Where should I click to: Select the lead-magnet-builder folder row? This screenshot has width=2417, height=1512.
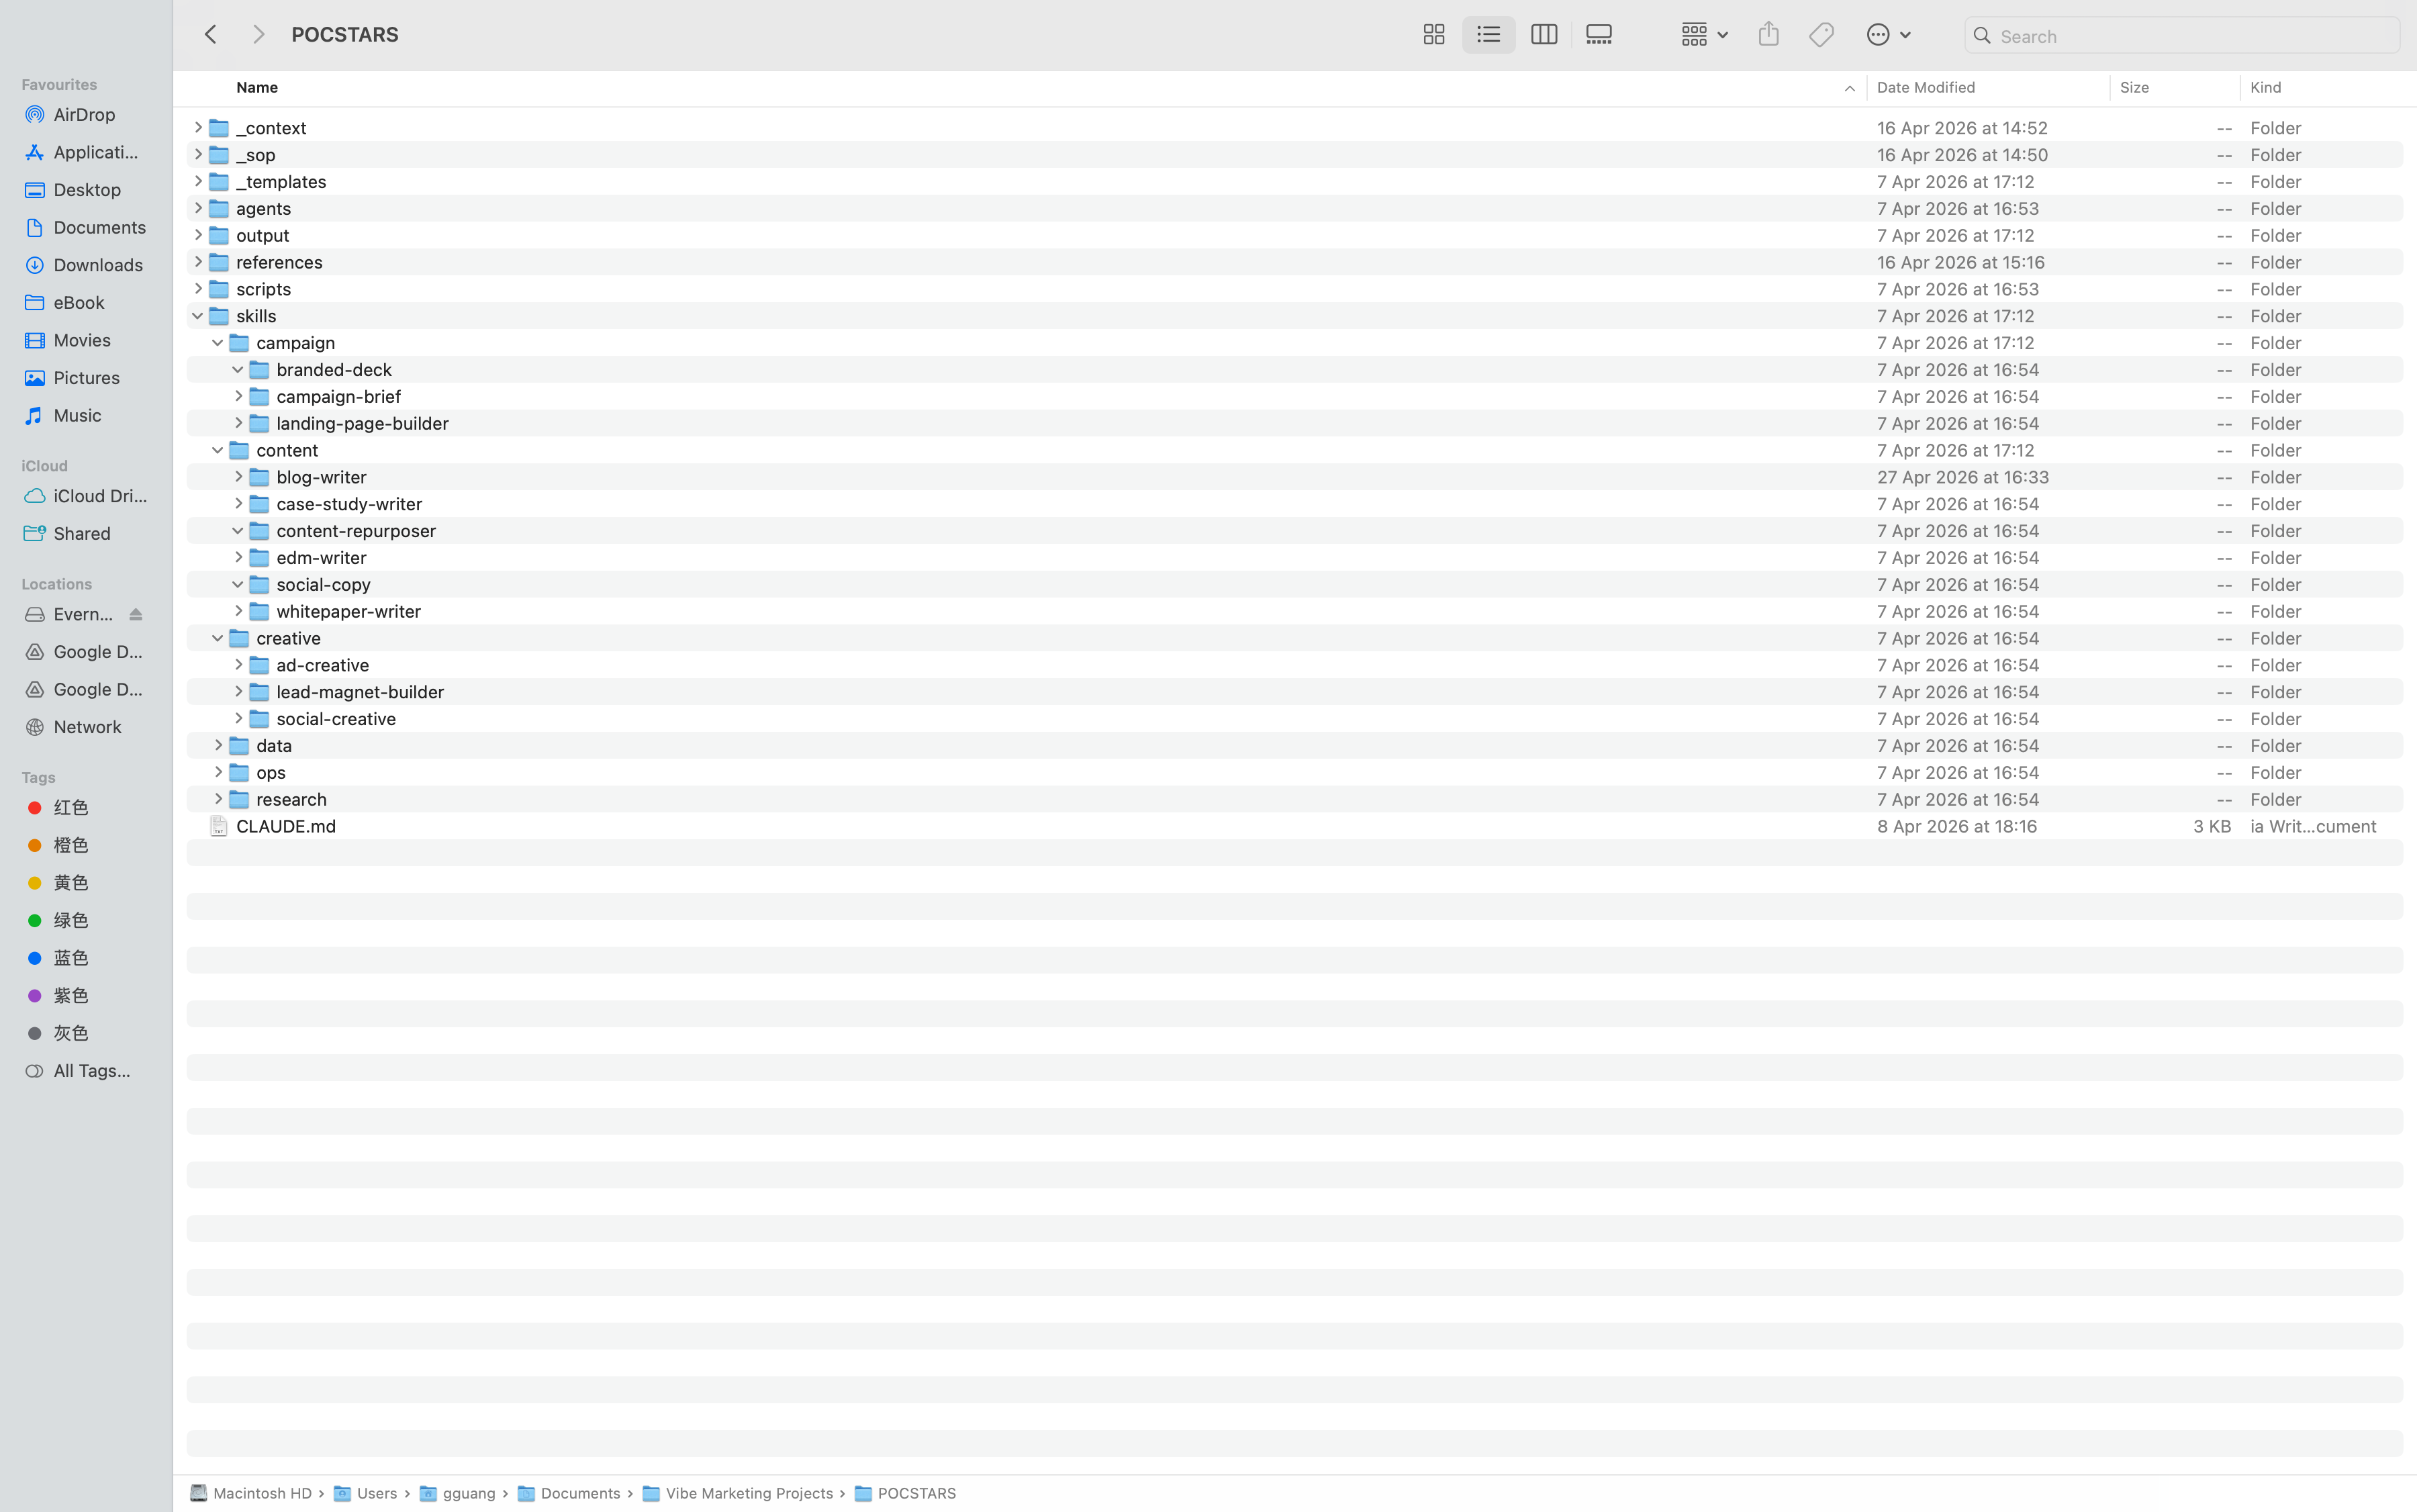coord(1294,692)
